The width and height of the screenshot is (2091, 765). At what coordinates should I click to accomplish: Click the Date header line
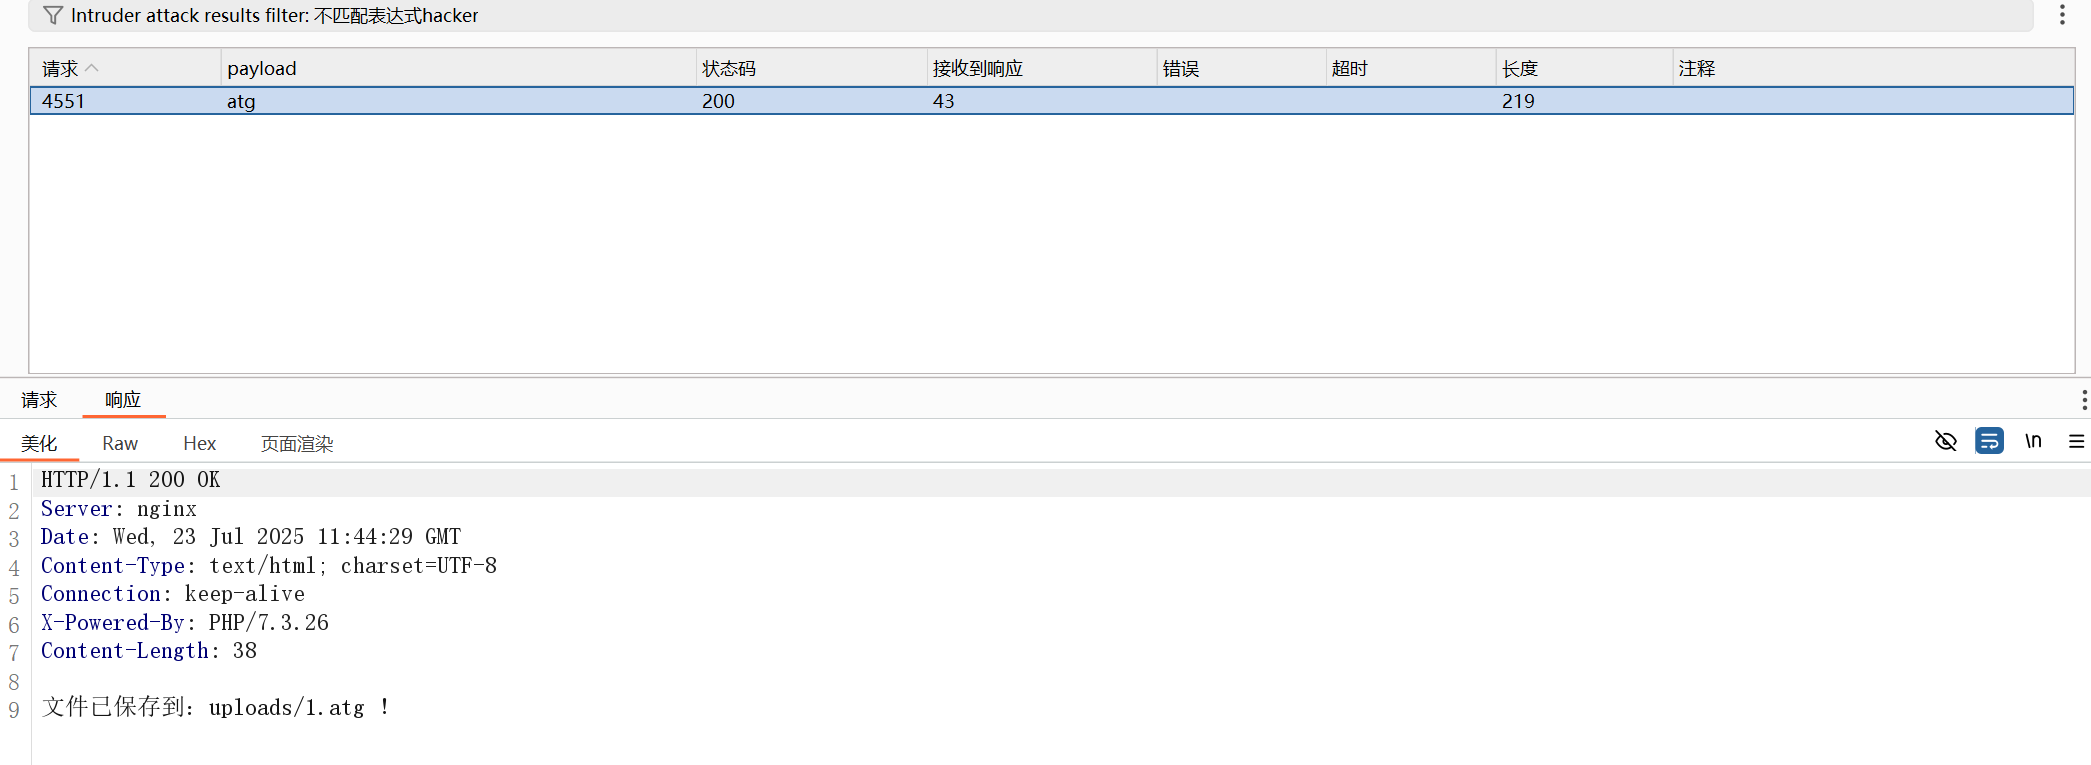click(250, 537)
